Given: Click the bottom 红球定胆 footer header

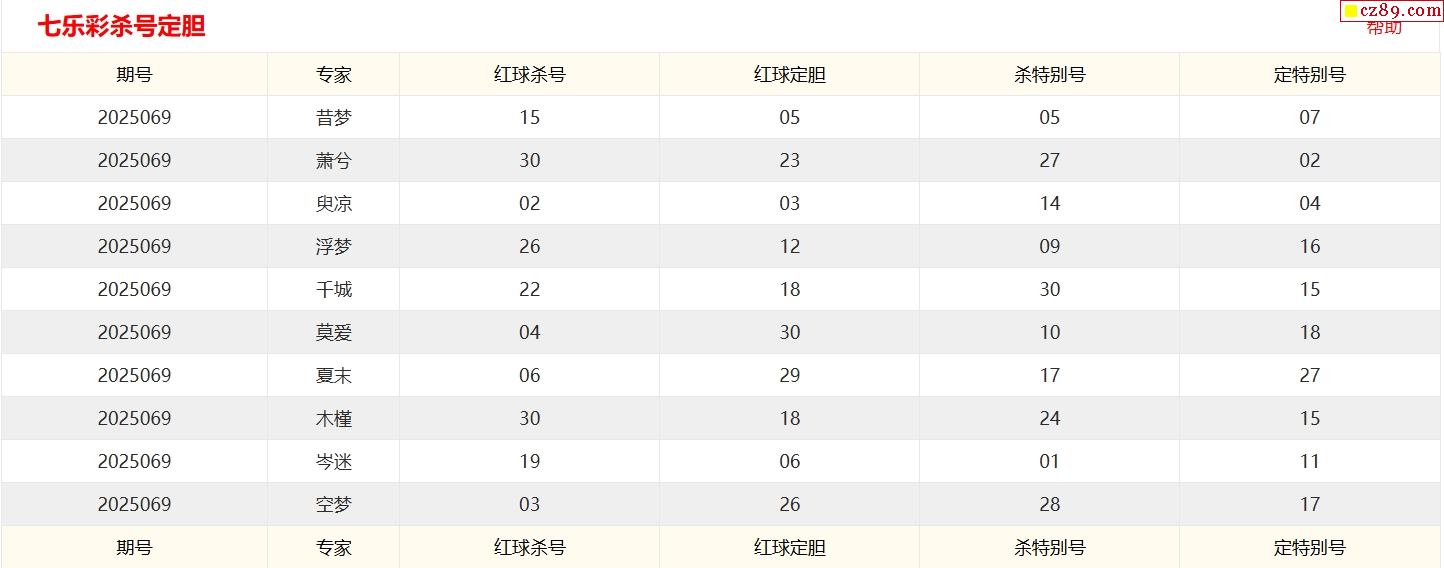Looking at the screenshot, I should click(x=790, y=547).
